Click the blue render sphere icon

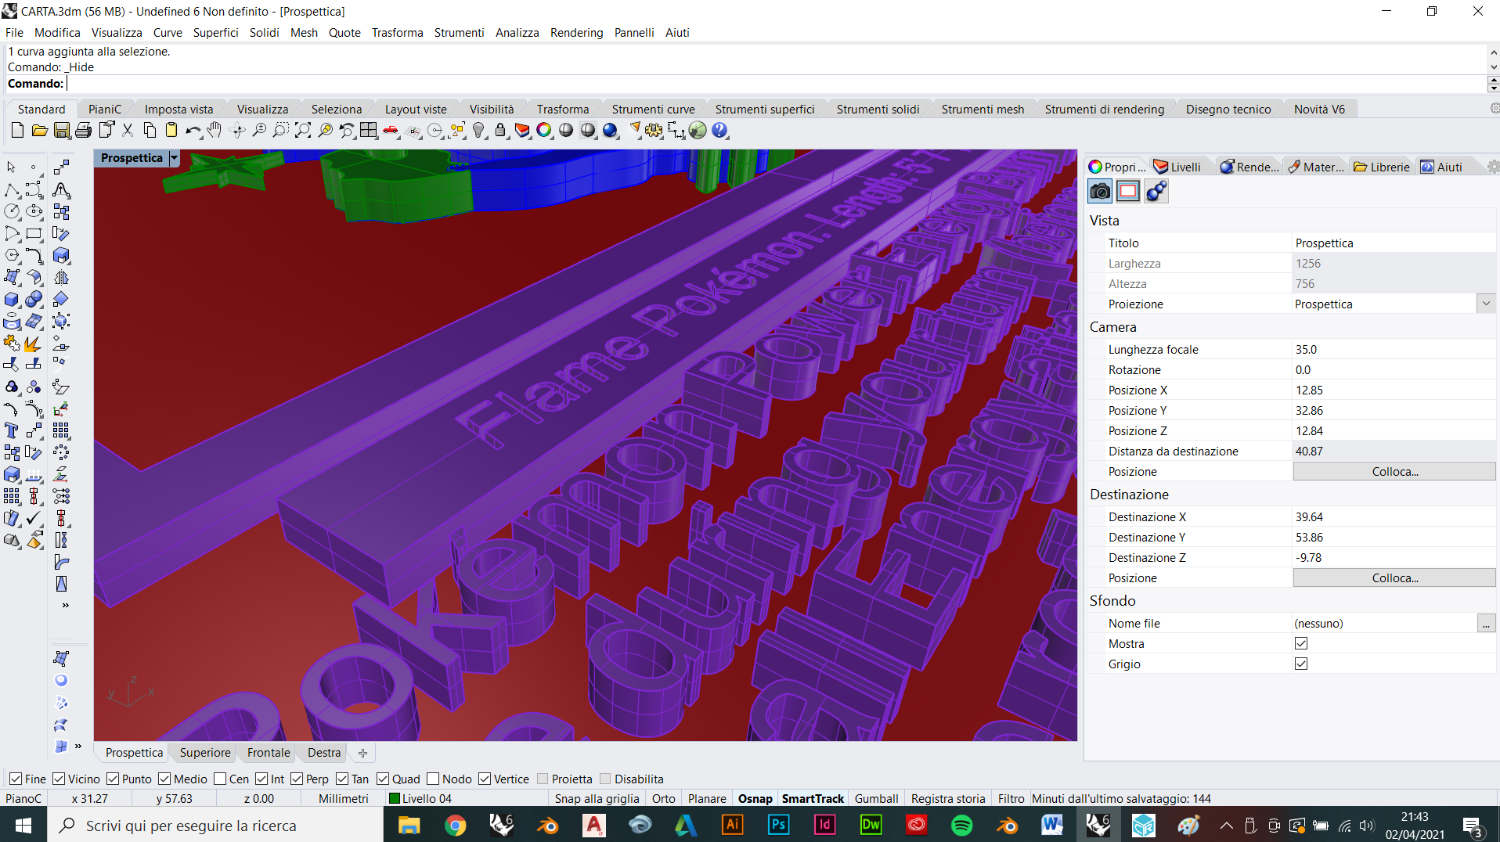coord(610,130)
